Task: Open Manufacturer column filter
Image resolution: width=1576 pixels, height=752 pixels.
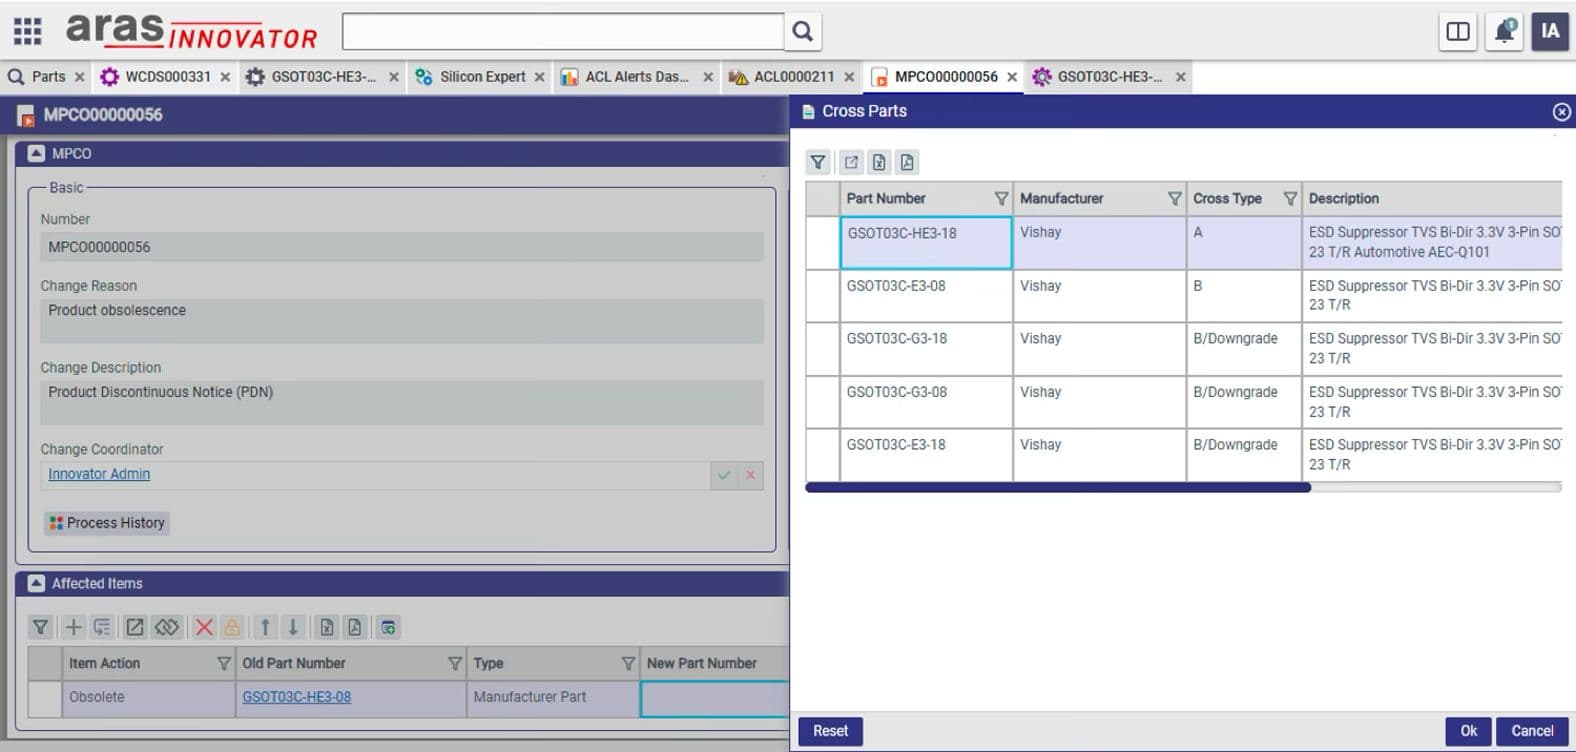Action: (x=1175, y=199)
